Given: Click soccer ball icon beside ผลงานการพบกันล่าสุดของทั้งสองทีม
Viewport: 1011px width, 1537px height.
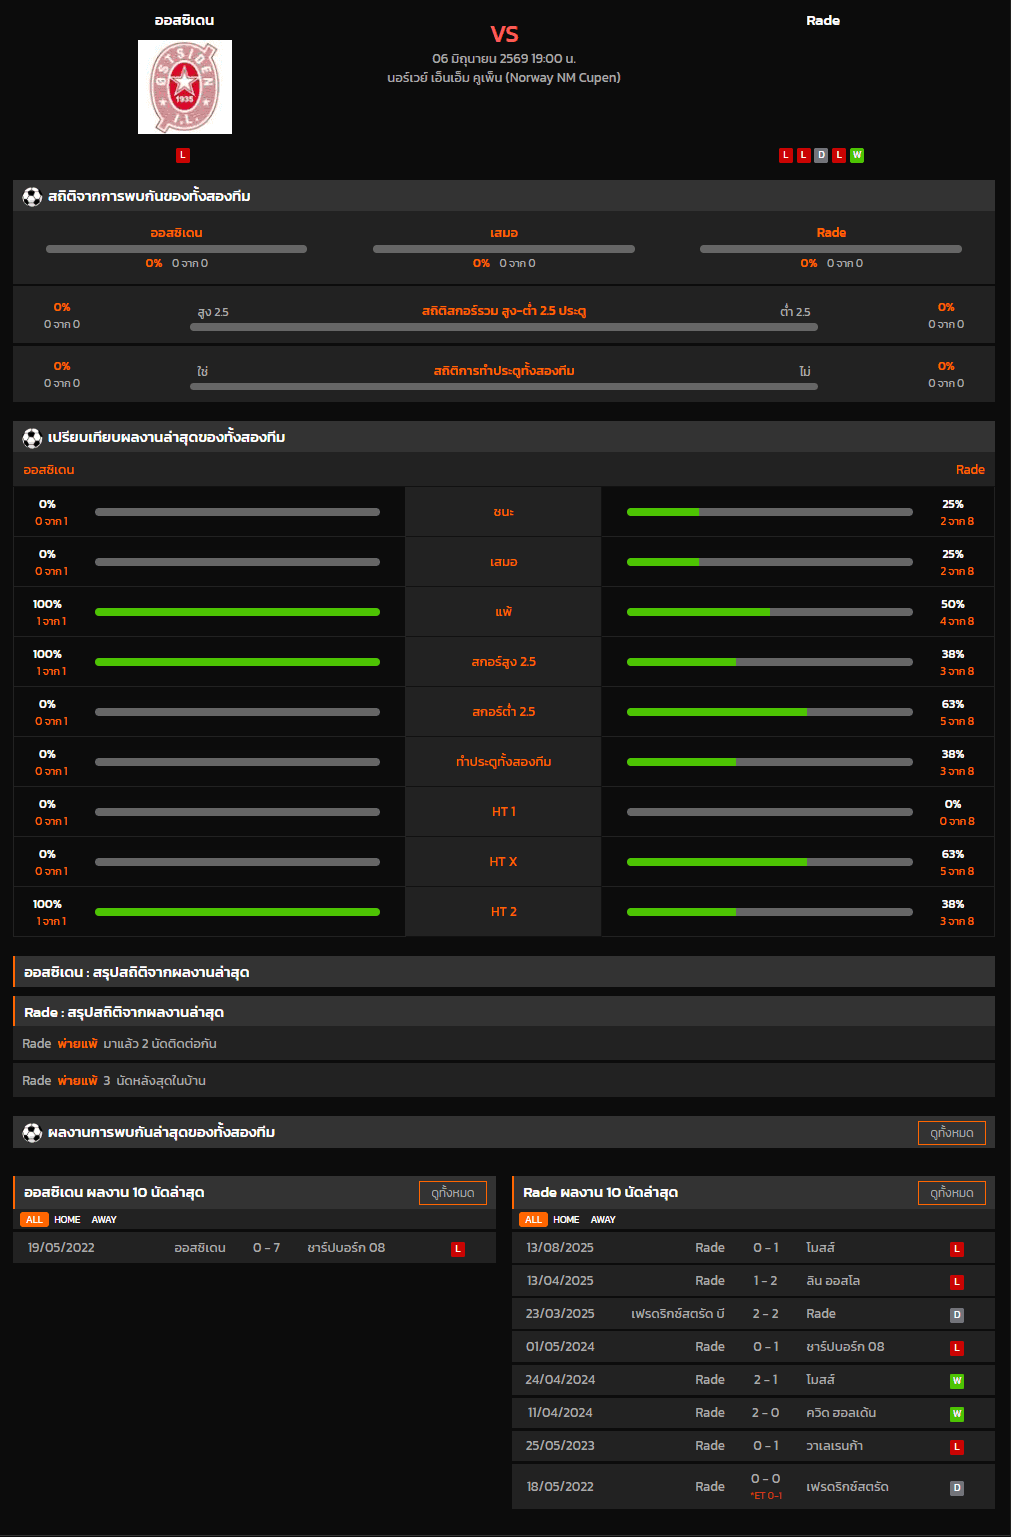Looking at the screenshot, I should pos(32,1132).
